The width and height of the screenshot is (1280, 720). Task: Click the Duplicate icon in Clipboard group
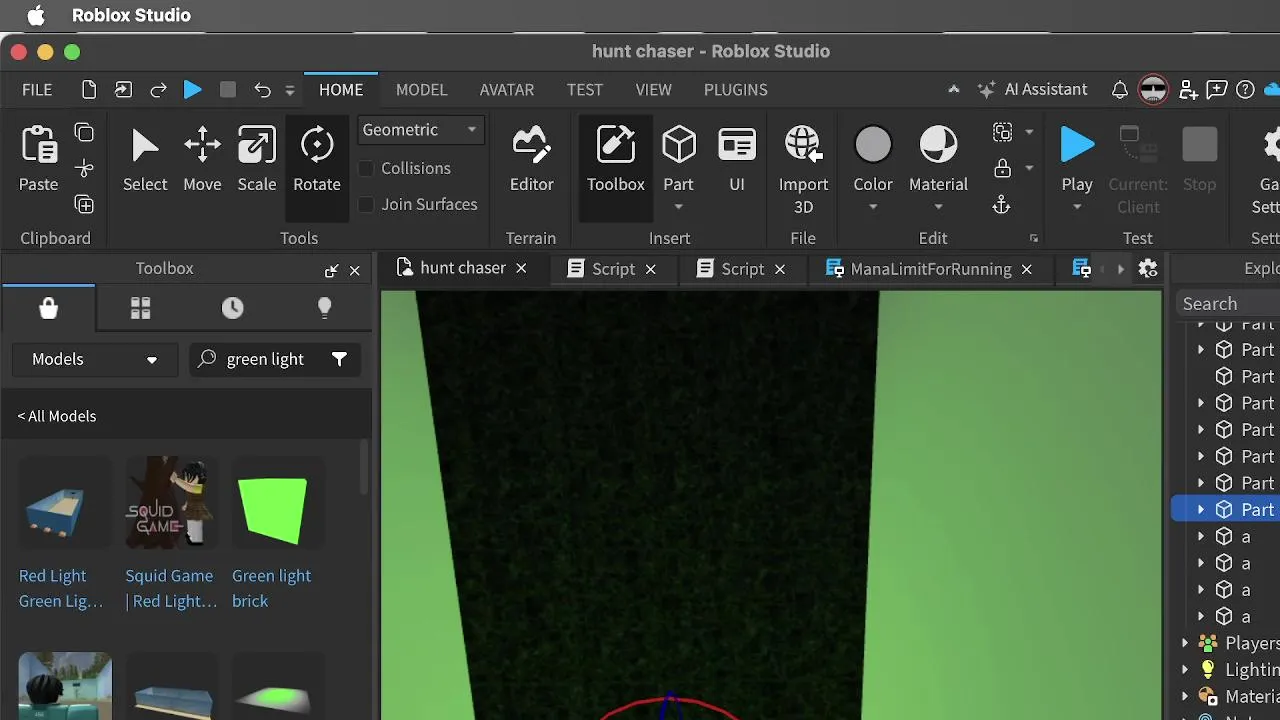coord(85,205)
